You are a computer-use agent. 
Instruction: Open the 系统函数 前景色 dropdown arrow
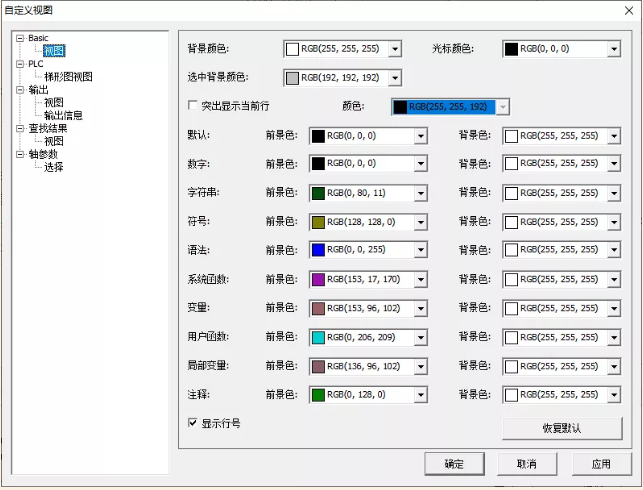[x=420, y=280]
